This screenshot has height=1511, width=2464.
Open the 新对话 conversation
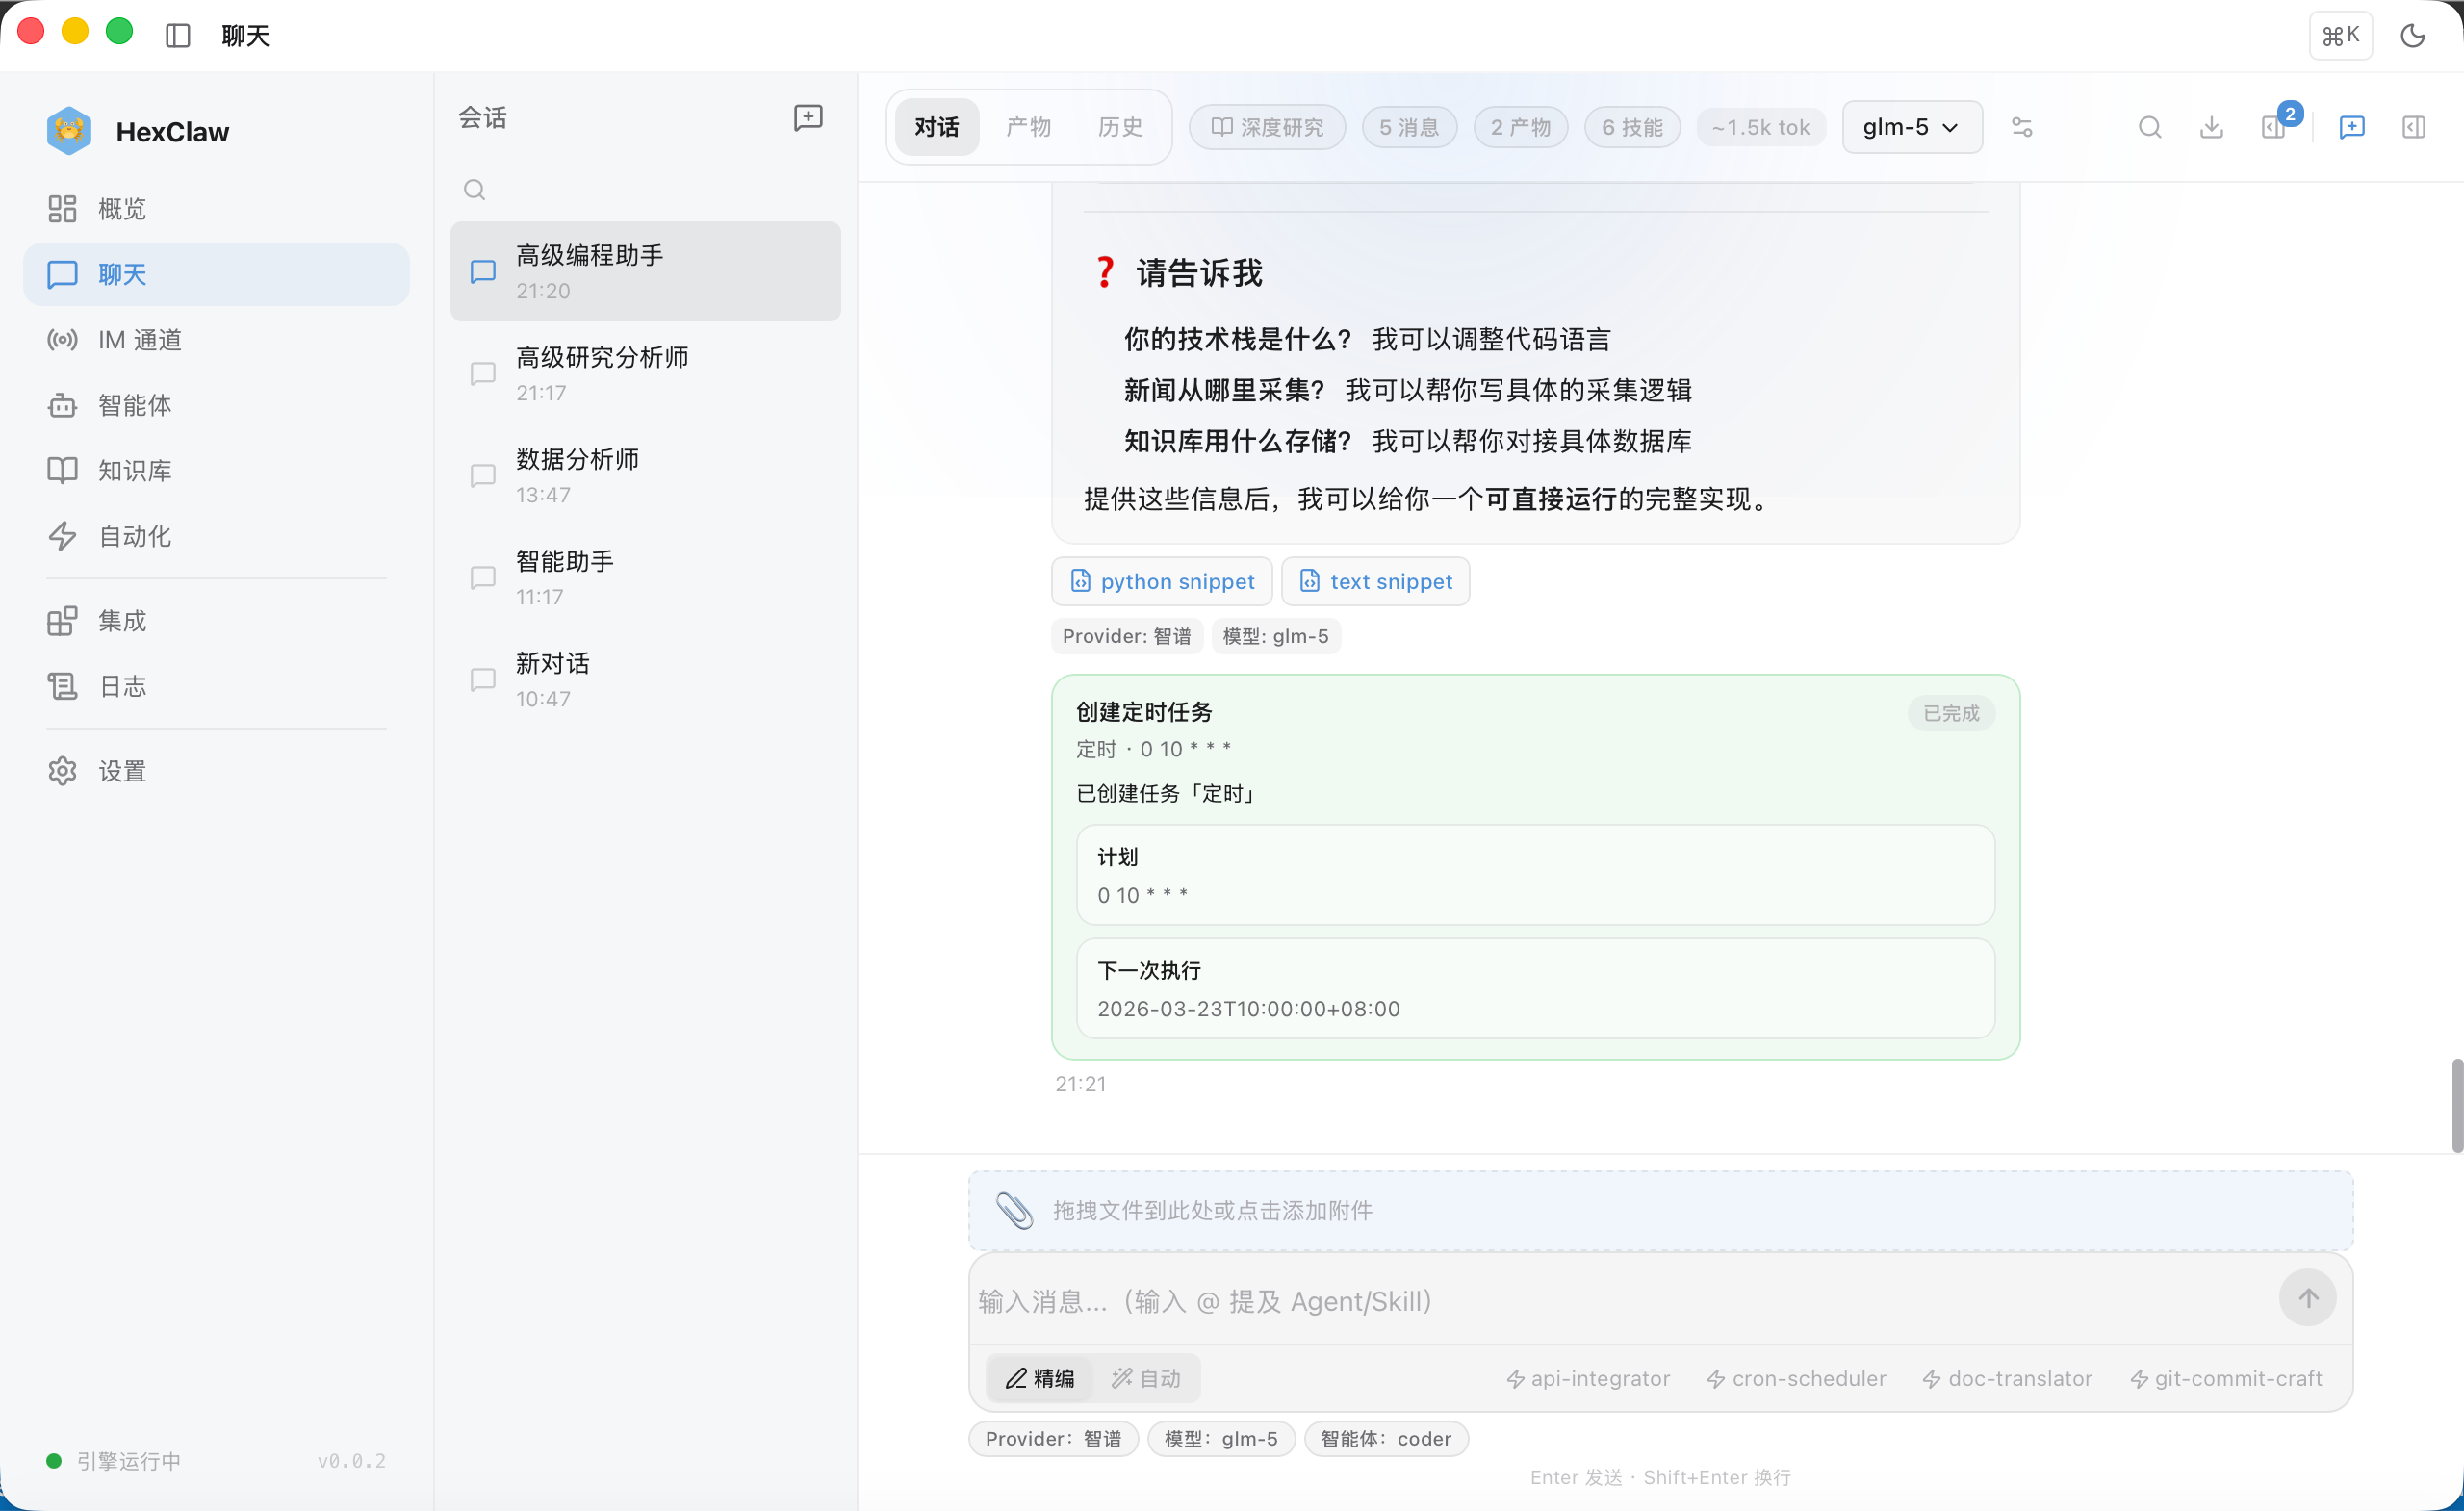coord(645,680)
